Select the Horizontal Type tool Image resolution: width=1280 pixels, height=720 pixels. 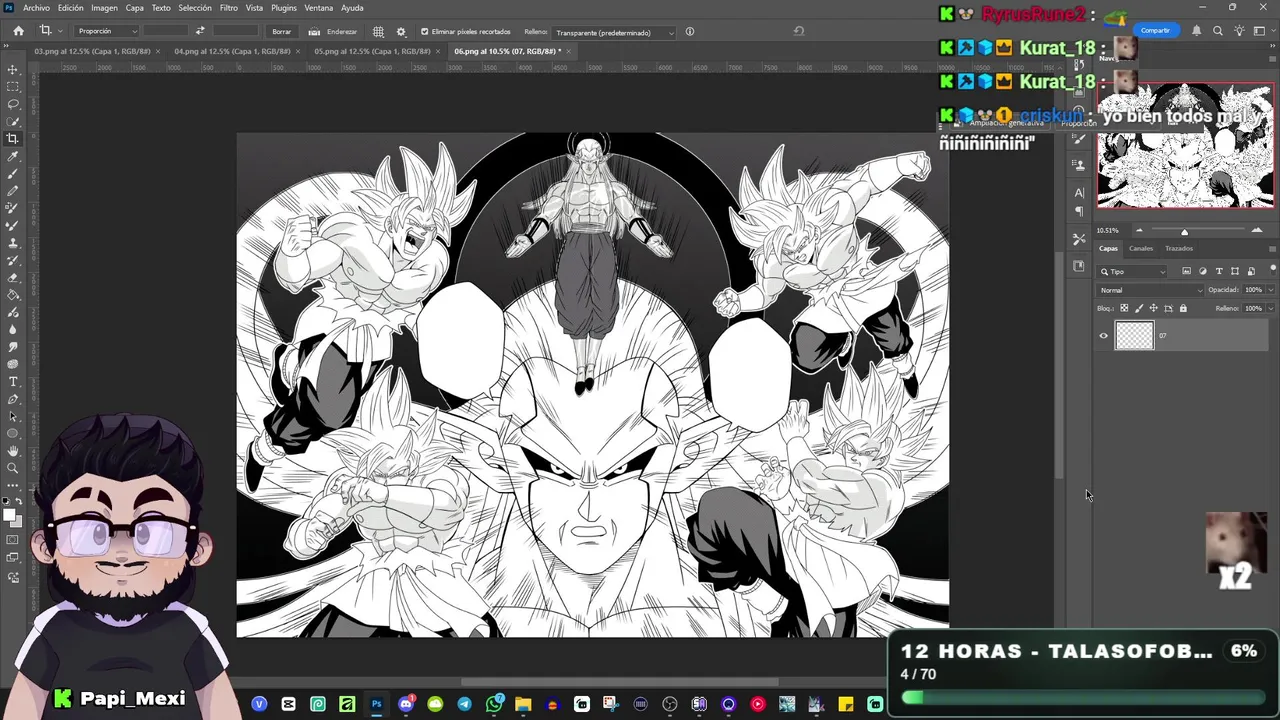[x=13, y=381]
